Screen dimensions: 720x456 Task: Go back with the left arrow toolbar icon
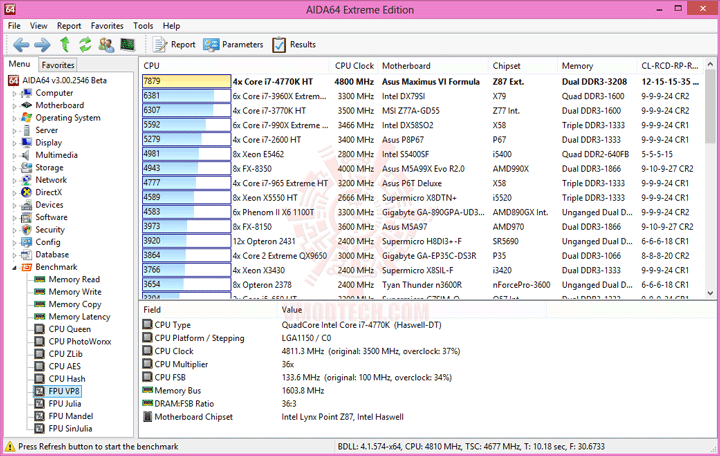pos(21,45)
